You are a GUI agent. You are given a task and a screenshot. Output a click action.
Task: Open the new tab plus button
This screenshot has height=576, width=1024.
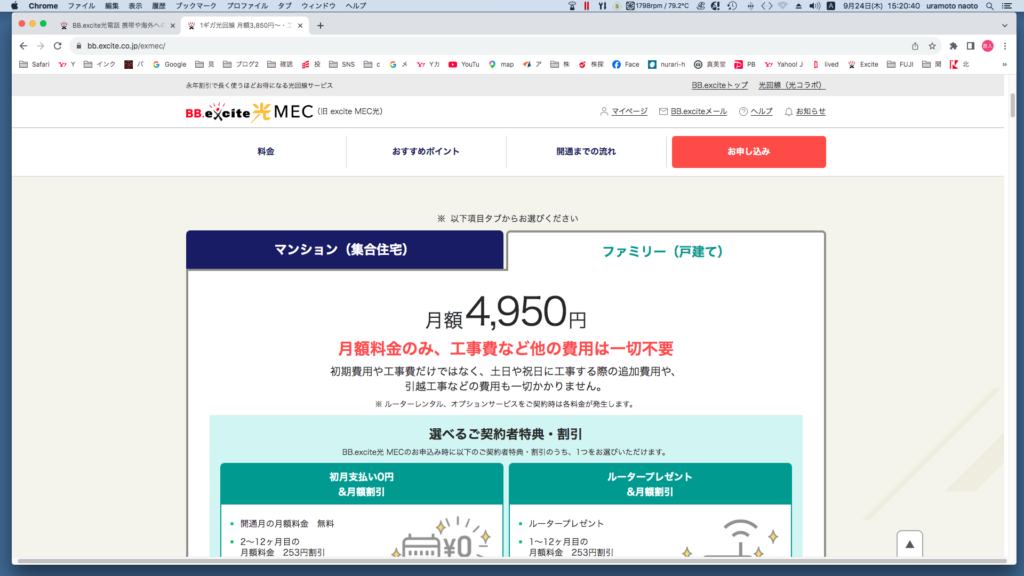[x=320, y=25]
